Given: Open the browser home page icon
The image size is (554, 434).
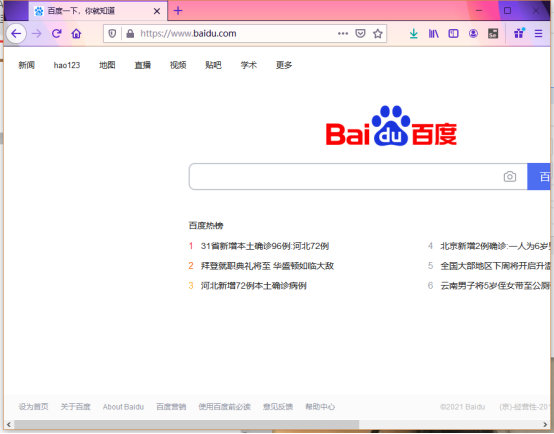Looking at the screenshot, I should point(76,34).
